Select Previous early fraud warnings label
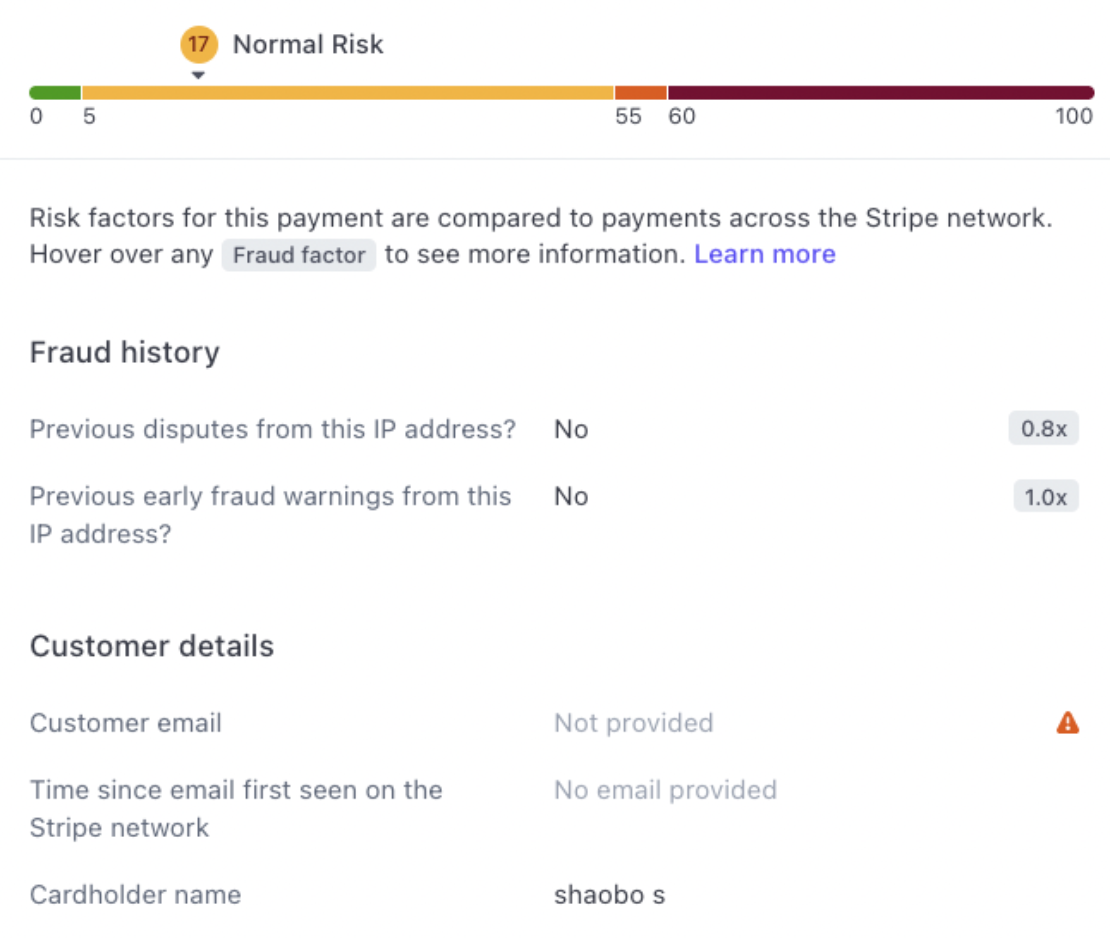The width and height of the screenshot is (1110, 938). coord(270,515)
